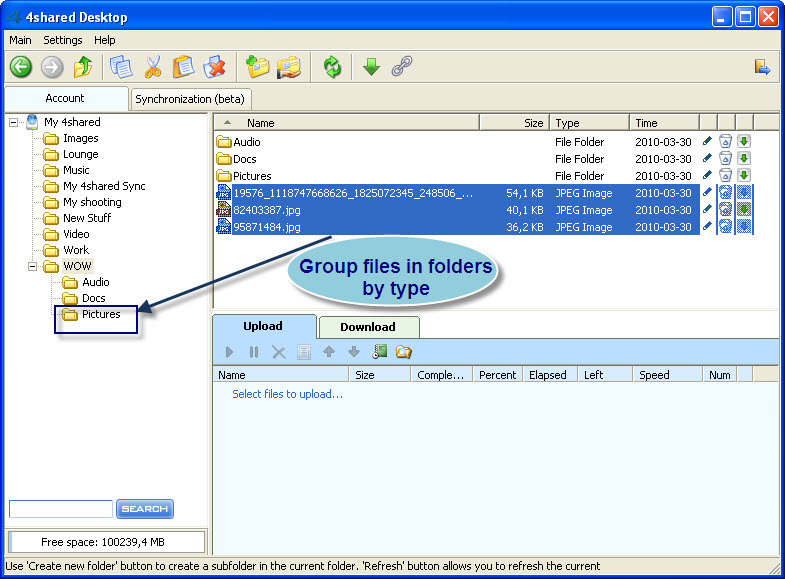Click the recycle bin icon in Audio row
This screenshot has width=785, height=579.
tap(726, 142)
